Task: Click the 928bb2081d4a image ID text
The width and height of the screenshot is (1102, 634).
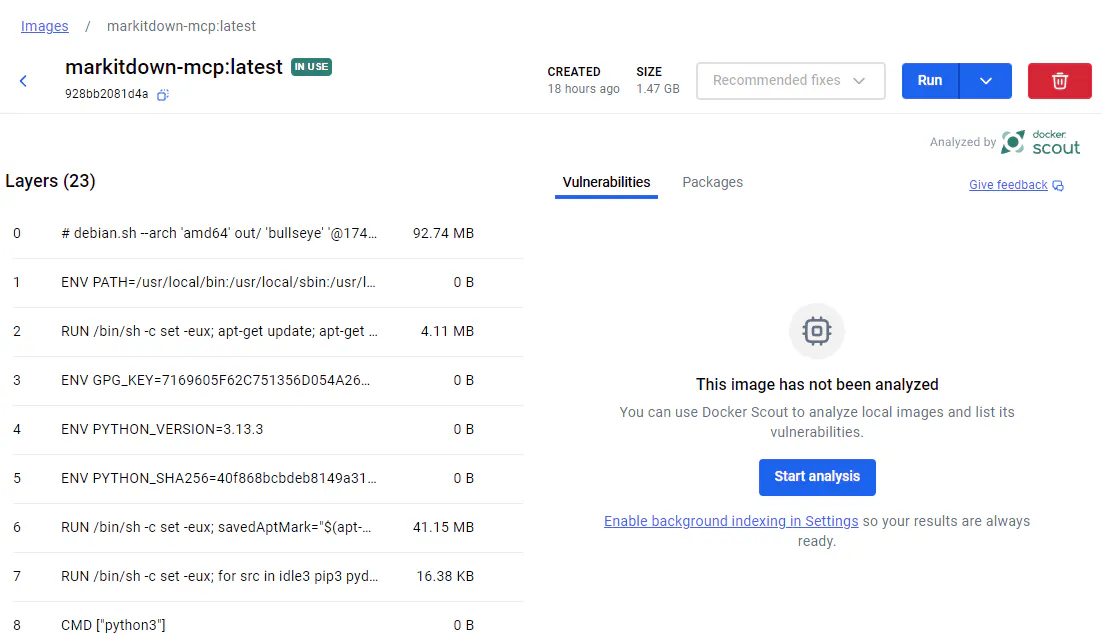Action: (106, 94)
